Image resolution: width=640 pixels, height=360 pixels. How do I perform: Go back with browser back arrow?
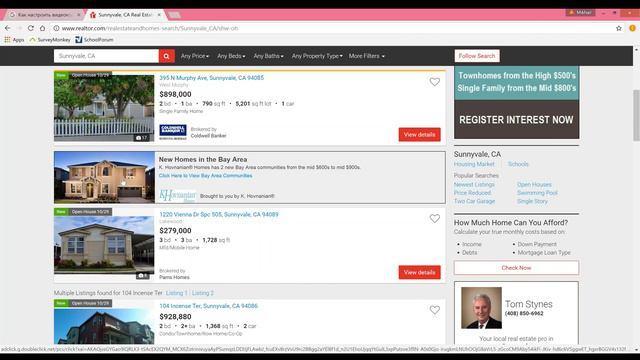pos(8,28)
